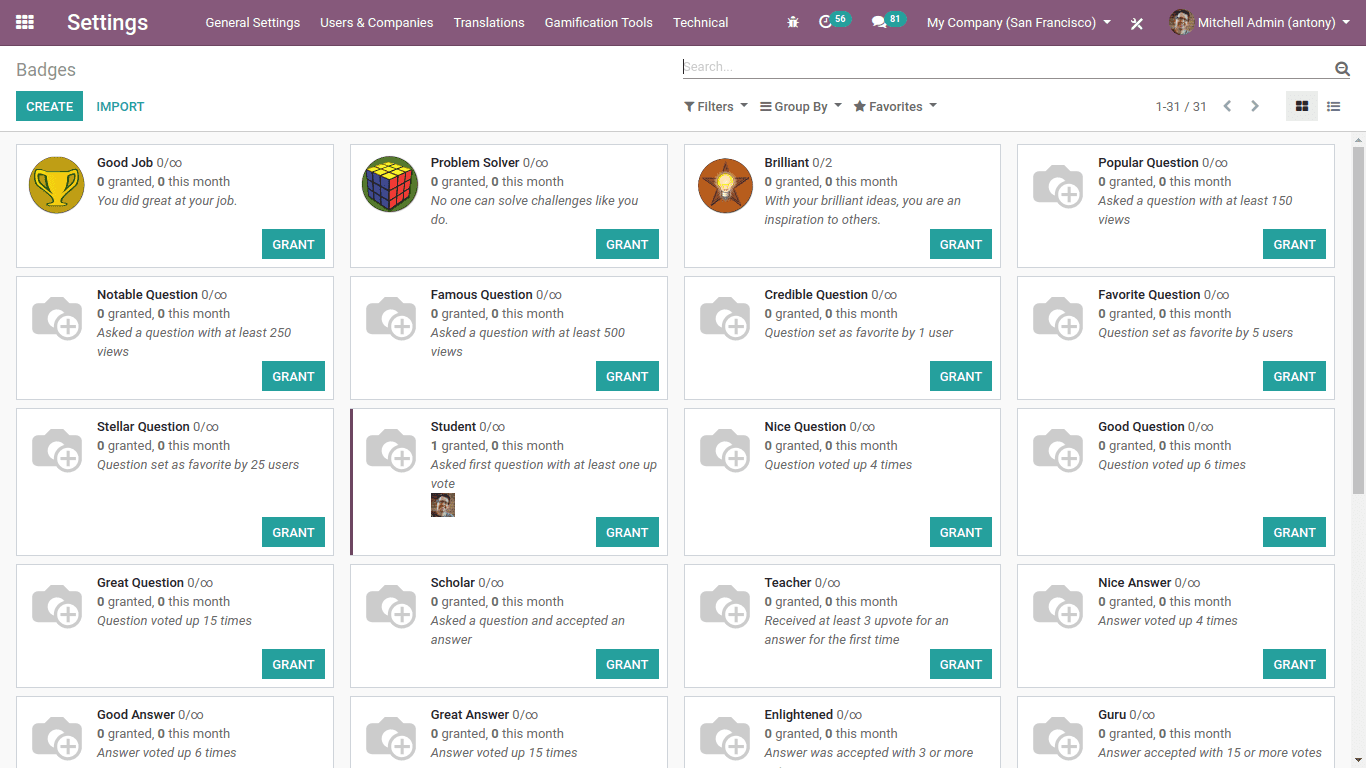Open the Group By dropdown
The width and height of the screenshot is (1366, 768).
point(801,107)
